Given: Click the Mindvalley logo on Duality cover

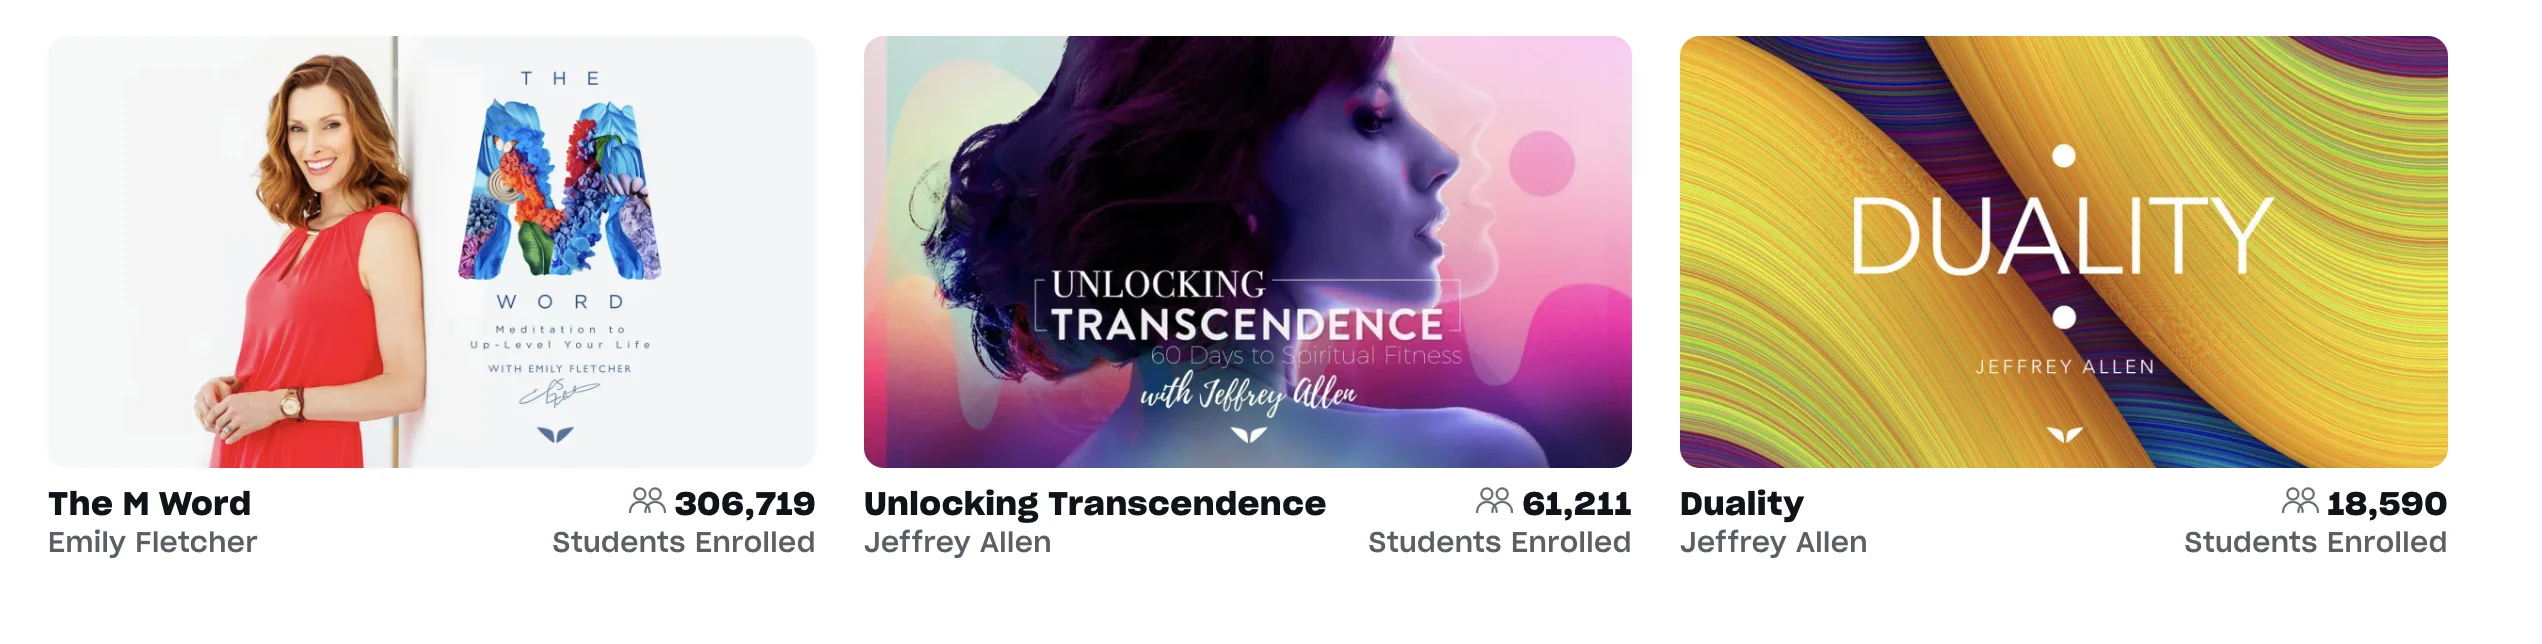Looking at the screenshot, I should tap(2064, 434).
